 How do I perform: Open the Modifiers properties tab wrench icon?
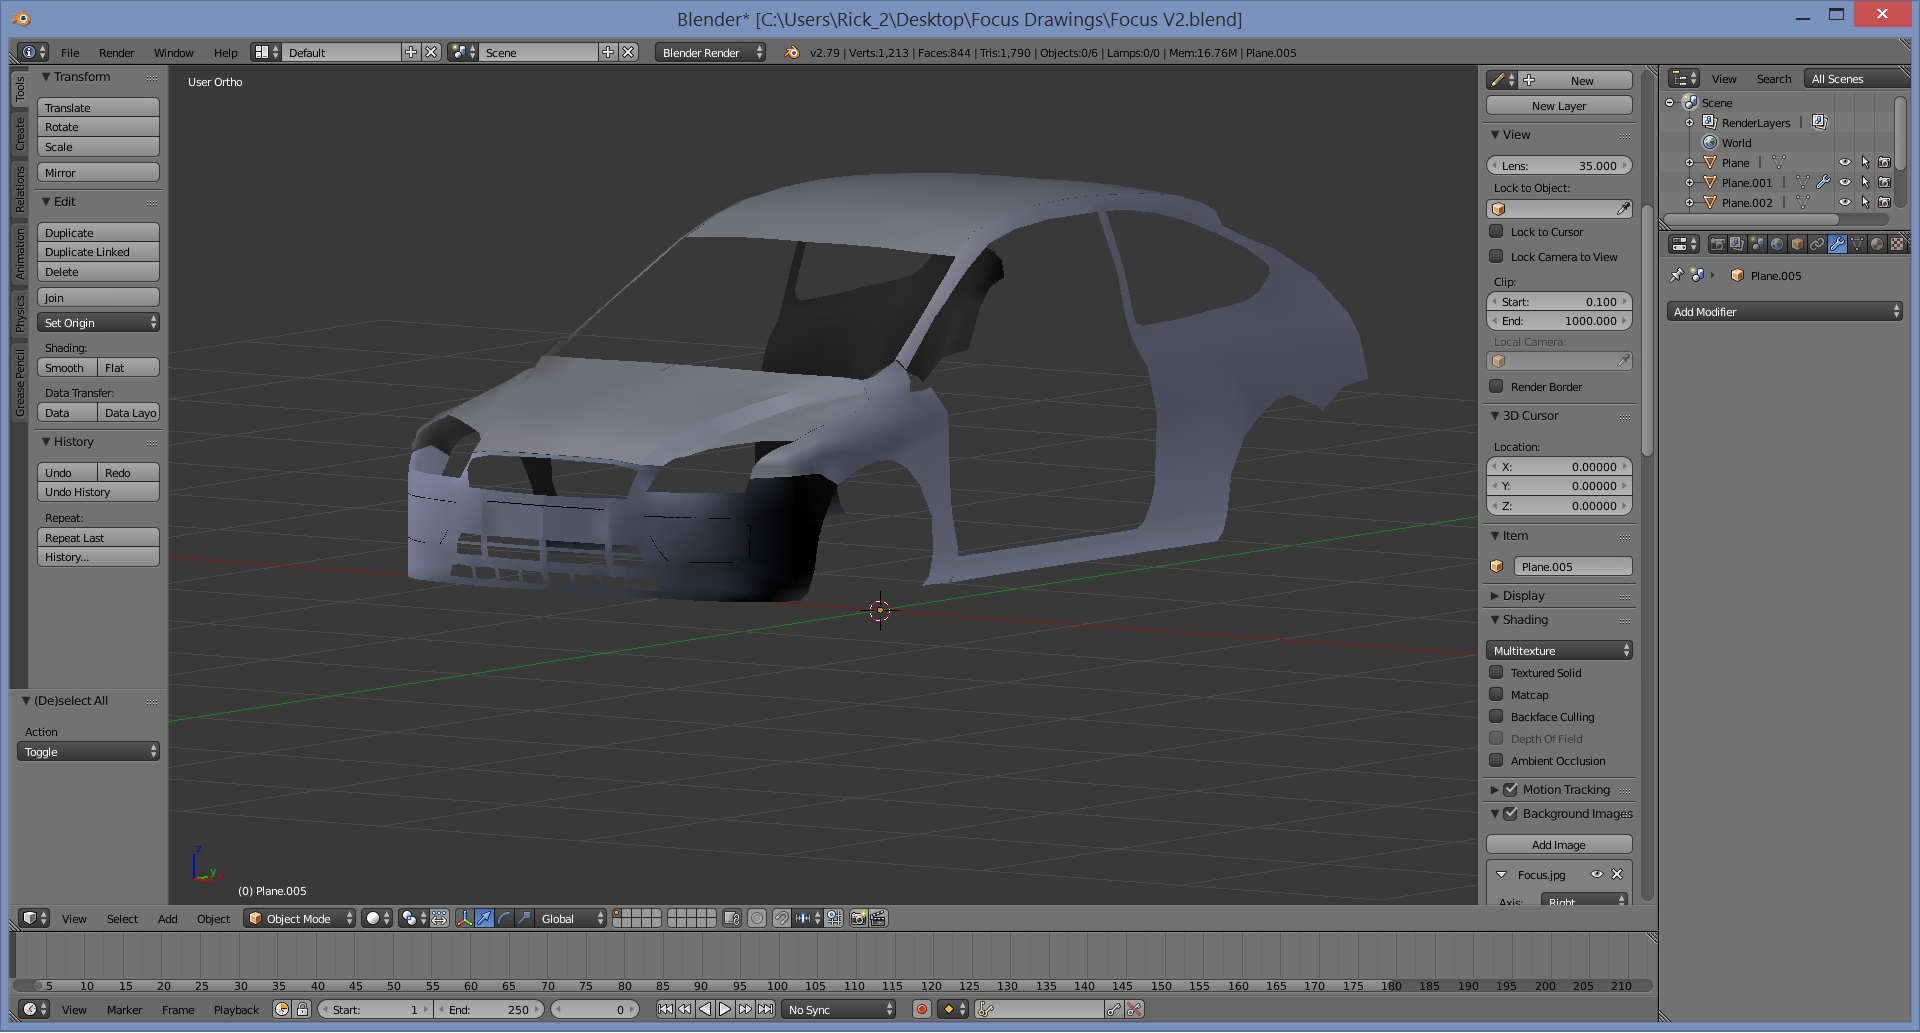pos(1837,244)
